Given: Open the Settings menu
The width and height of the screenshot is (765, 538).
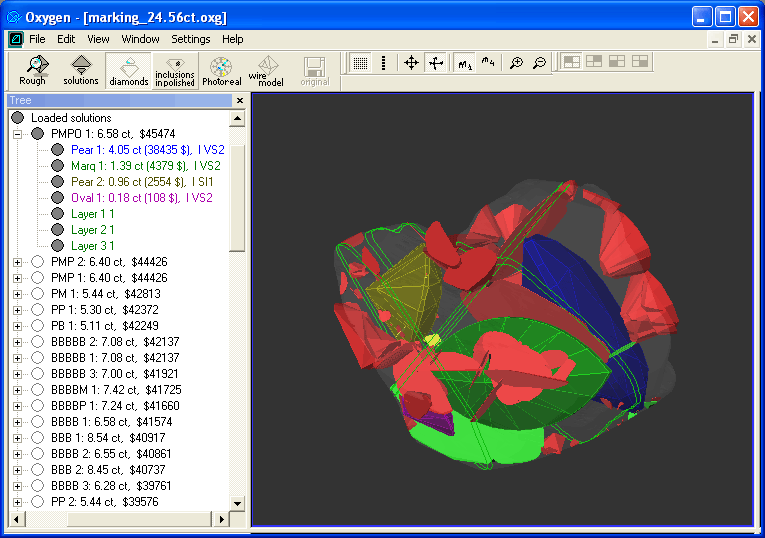Looking at the screenshot, I should [190, 39].
